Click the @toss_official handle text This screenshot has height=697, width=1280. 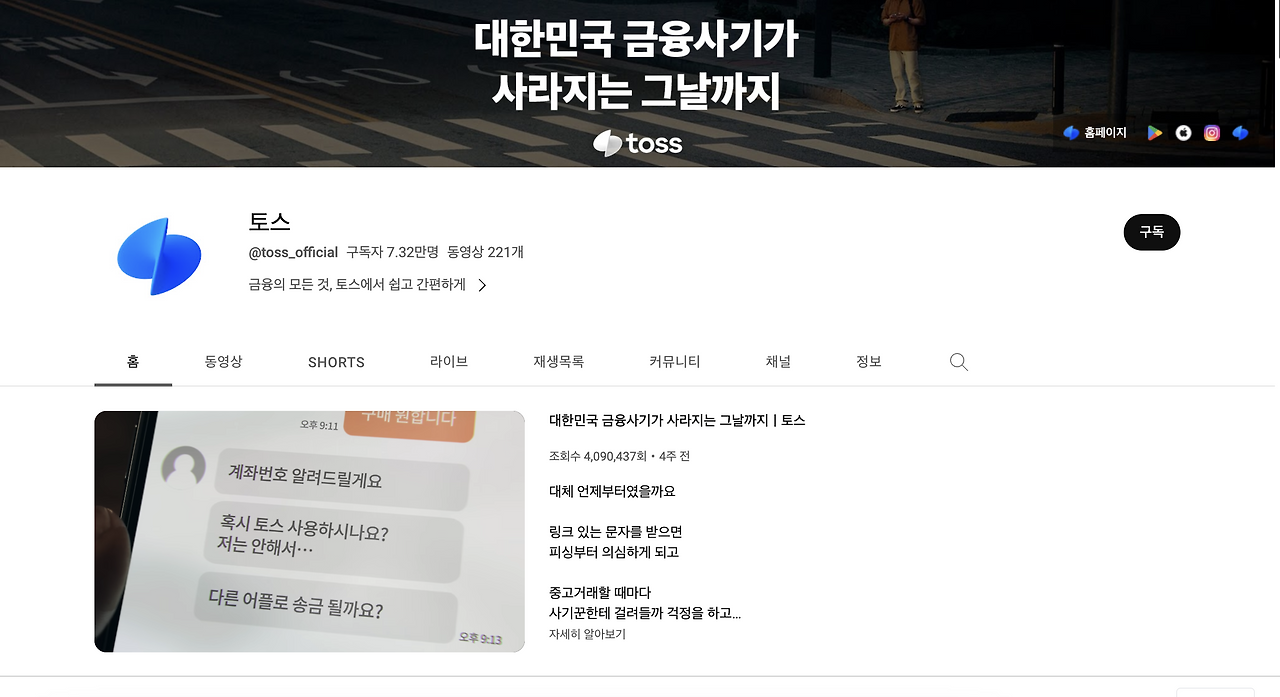(293, 252)
